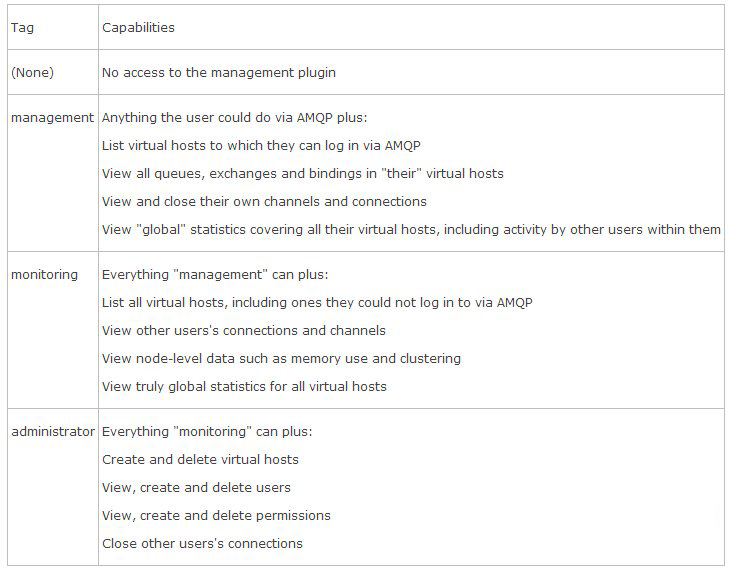Click the 'View "global" statistics' line

coord(411,230)
